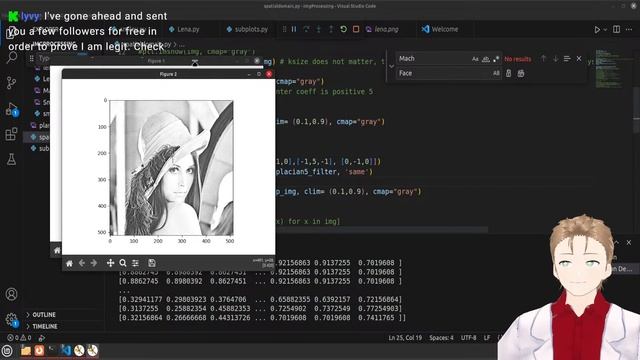Open dropdown next to Run button
The height and width of the screenshot is (360, 640).
605,29
